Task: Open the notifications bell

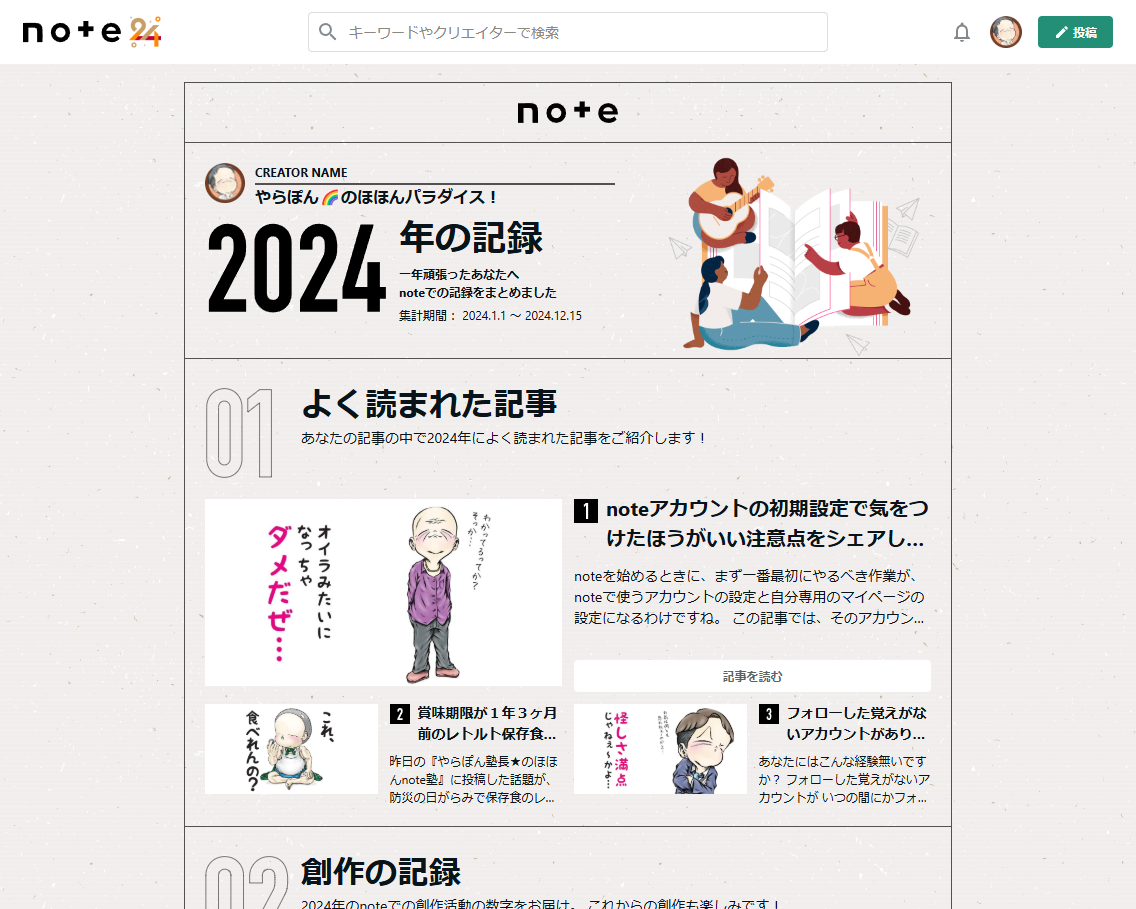Action: point(961,32)
